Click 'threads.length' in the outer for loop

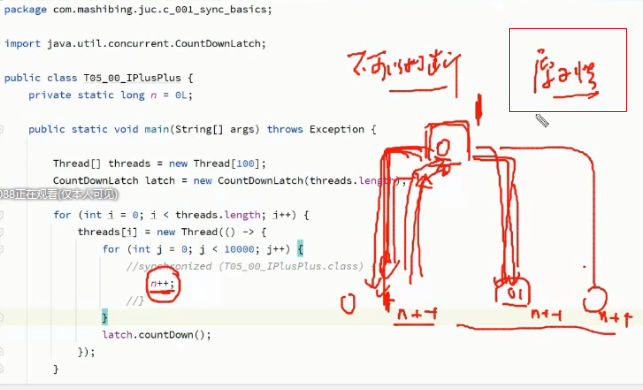click(x=218, y=215)
